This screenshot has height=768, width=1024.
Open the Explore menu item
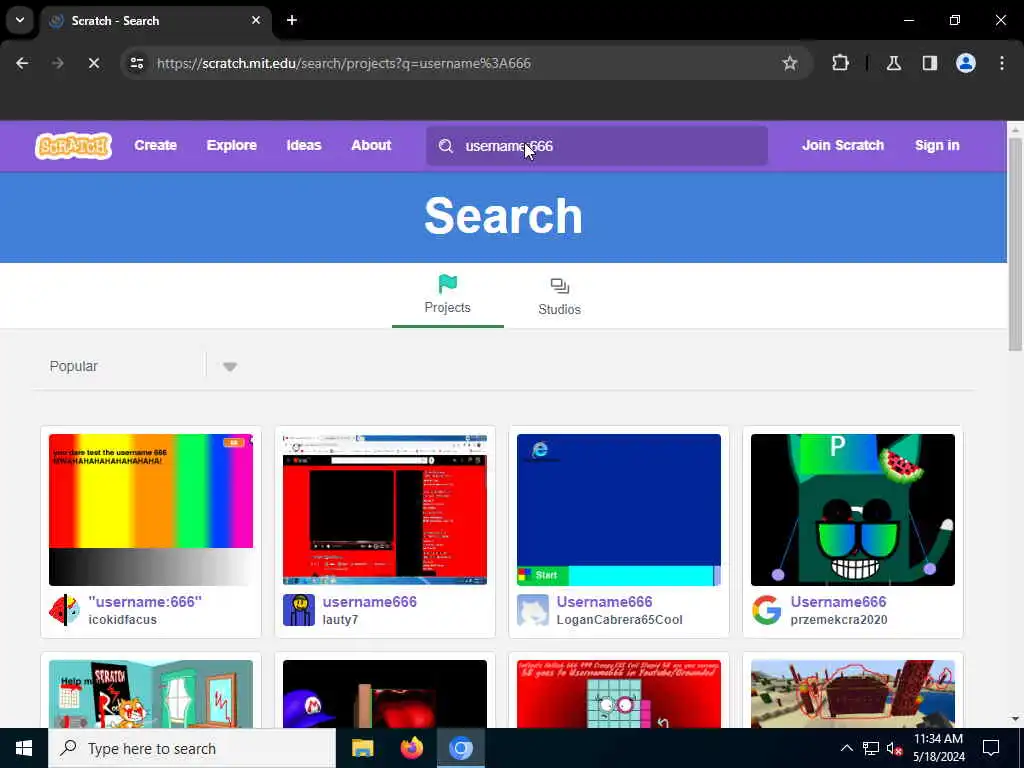[x=232, y=146]
